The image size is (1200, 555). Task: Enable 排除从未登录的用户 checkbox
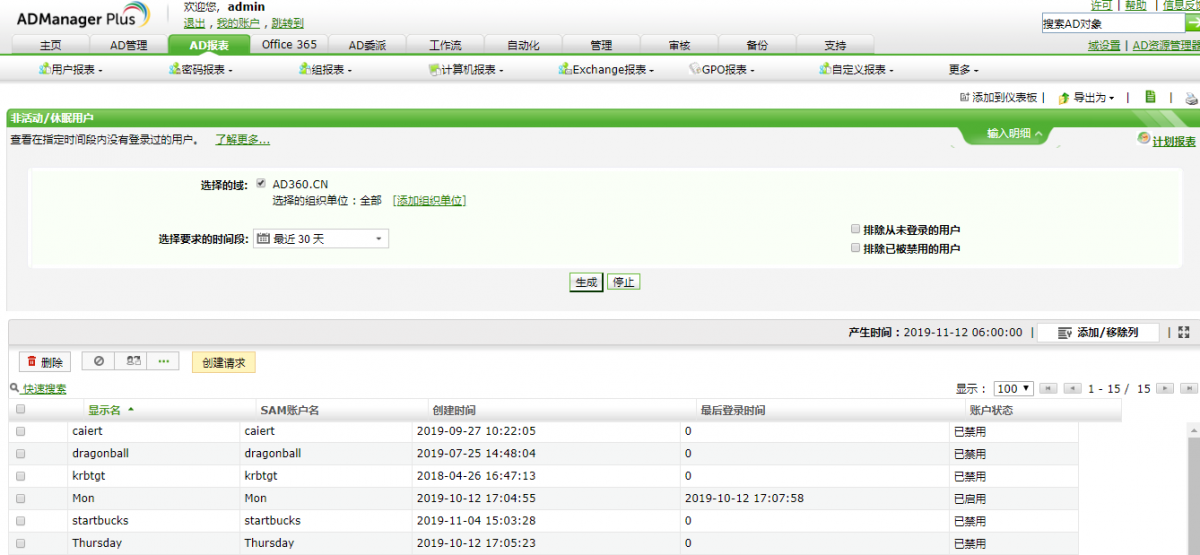(x=855, y=229)
